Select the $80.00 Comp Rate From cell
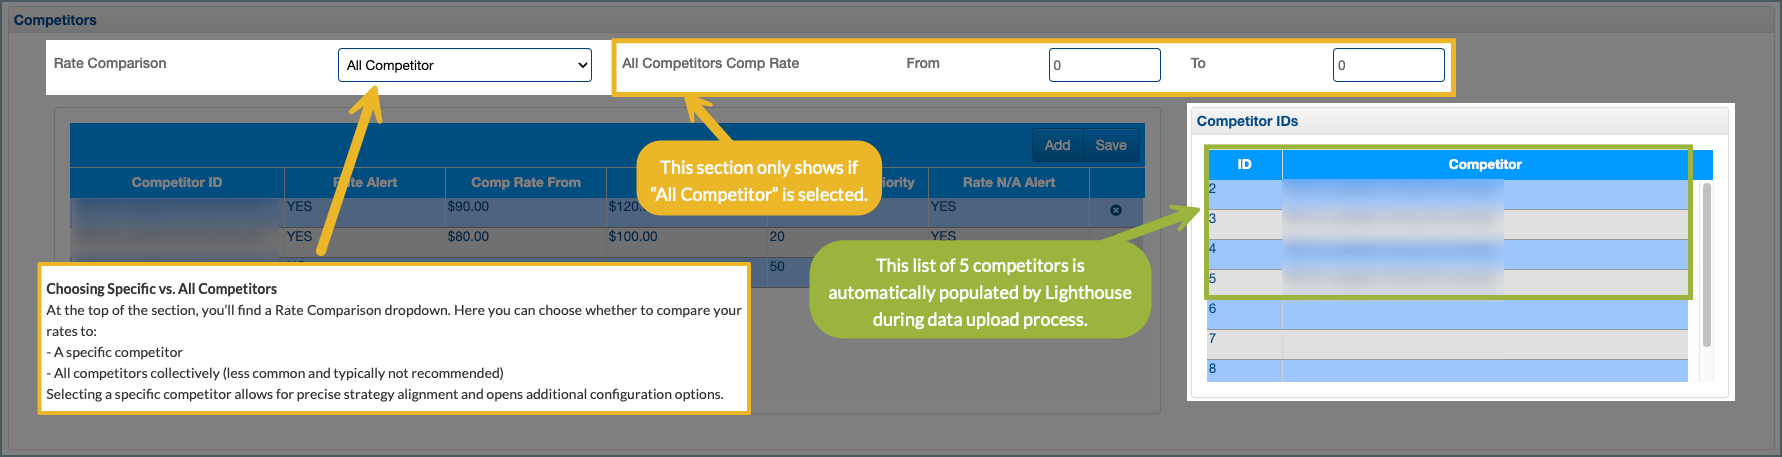Screen dimensions: 1782x457 pos(468,237)
